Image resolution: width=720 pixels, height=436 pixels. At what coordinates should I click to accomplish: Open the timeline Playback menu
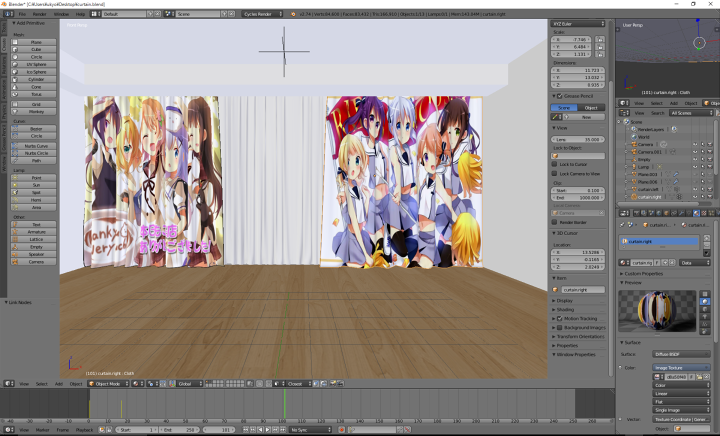pyautogui.click(x=84, y=430)
